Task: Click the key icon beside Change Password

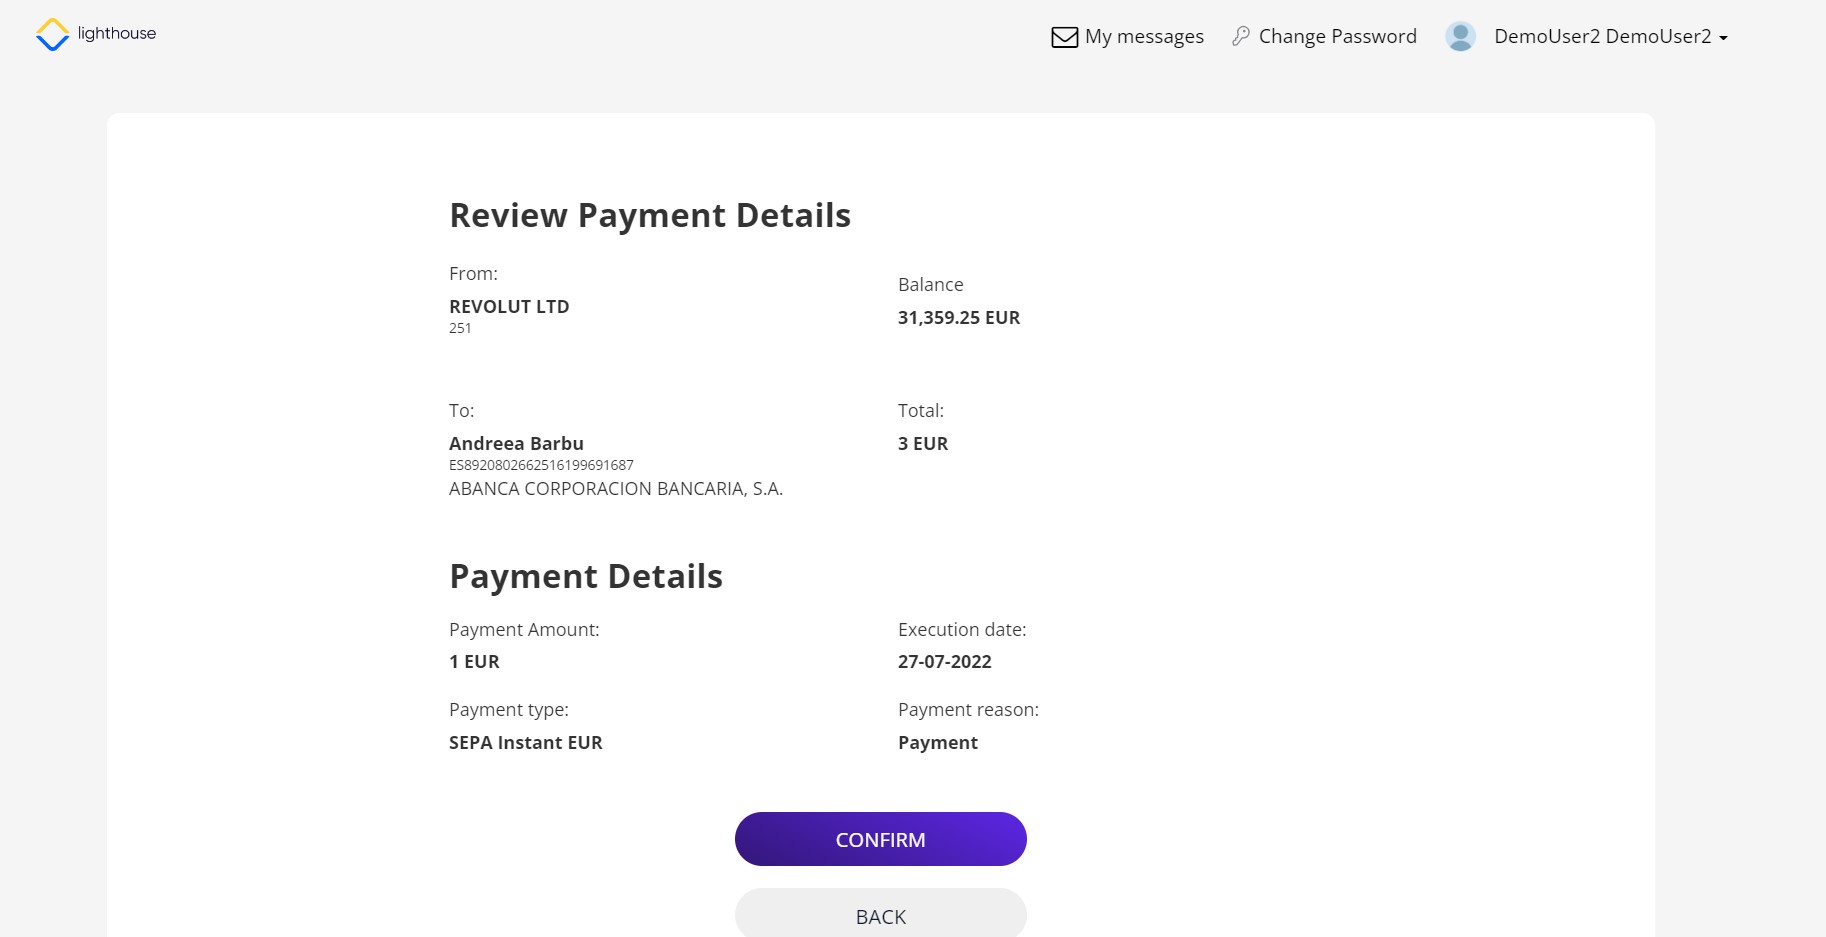Action: click(1241, 36)
